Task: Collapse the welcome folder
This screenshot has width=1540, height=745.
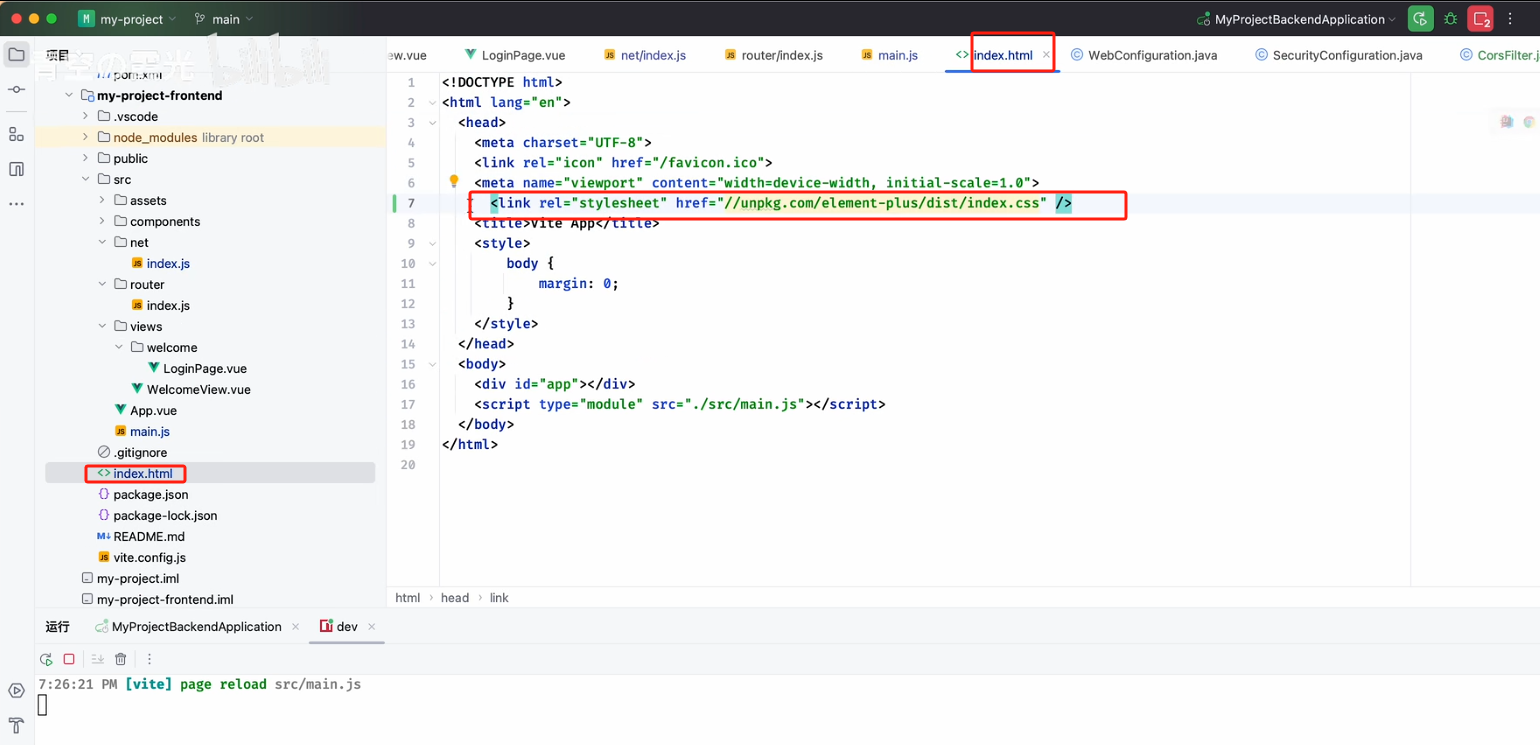Action: (119, 348)
